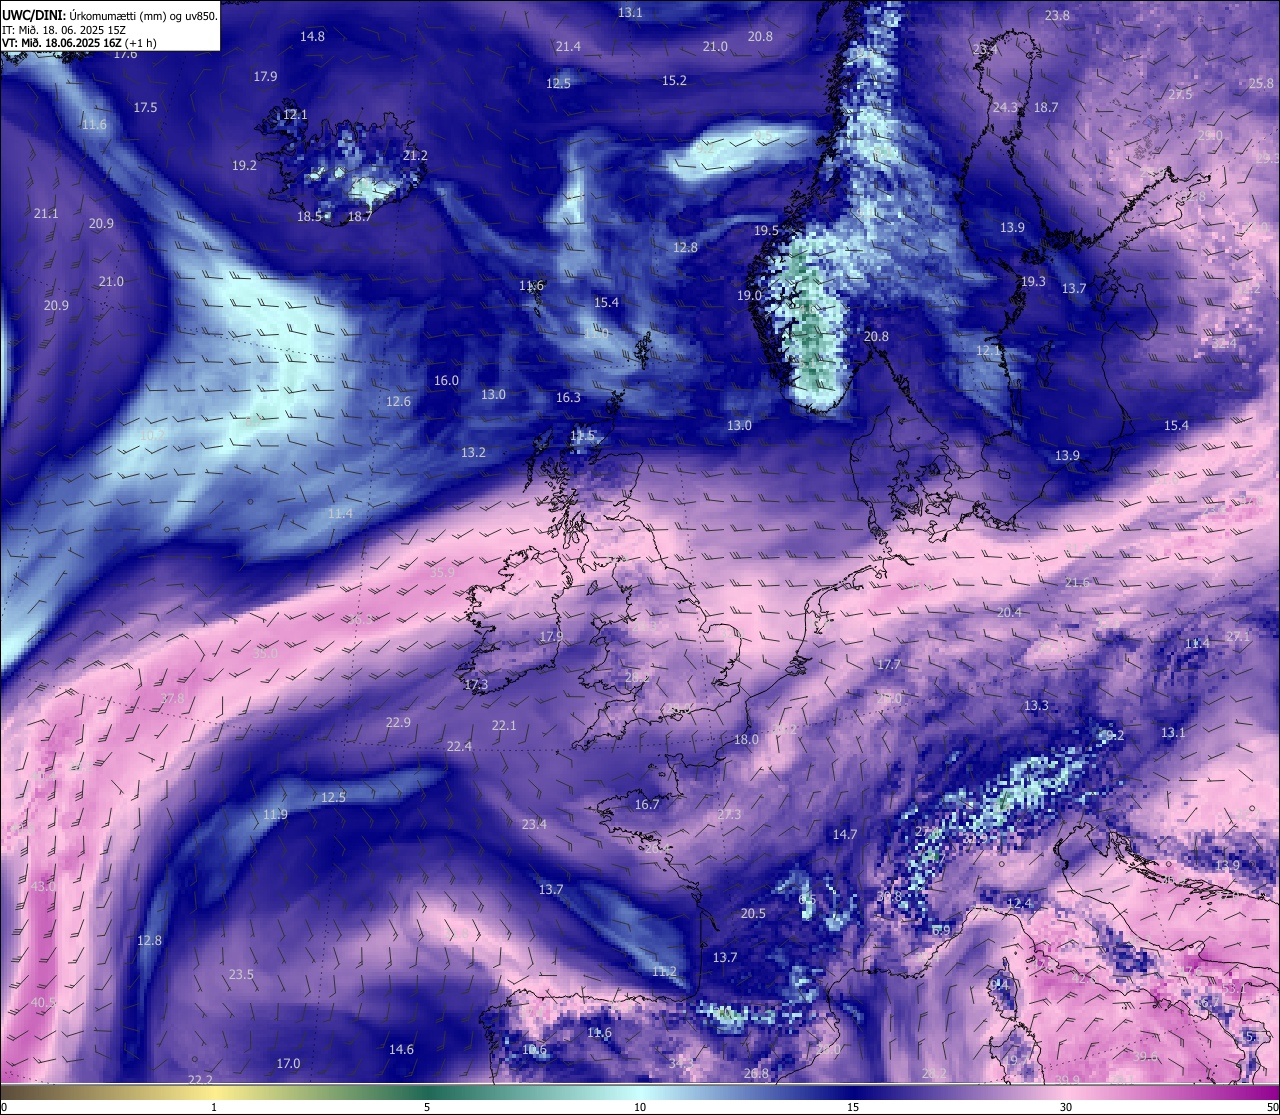Click the 27.3 value label
Screen dimensions: 1280x1115
729,815
